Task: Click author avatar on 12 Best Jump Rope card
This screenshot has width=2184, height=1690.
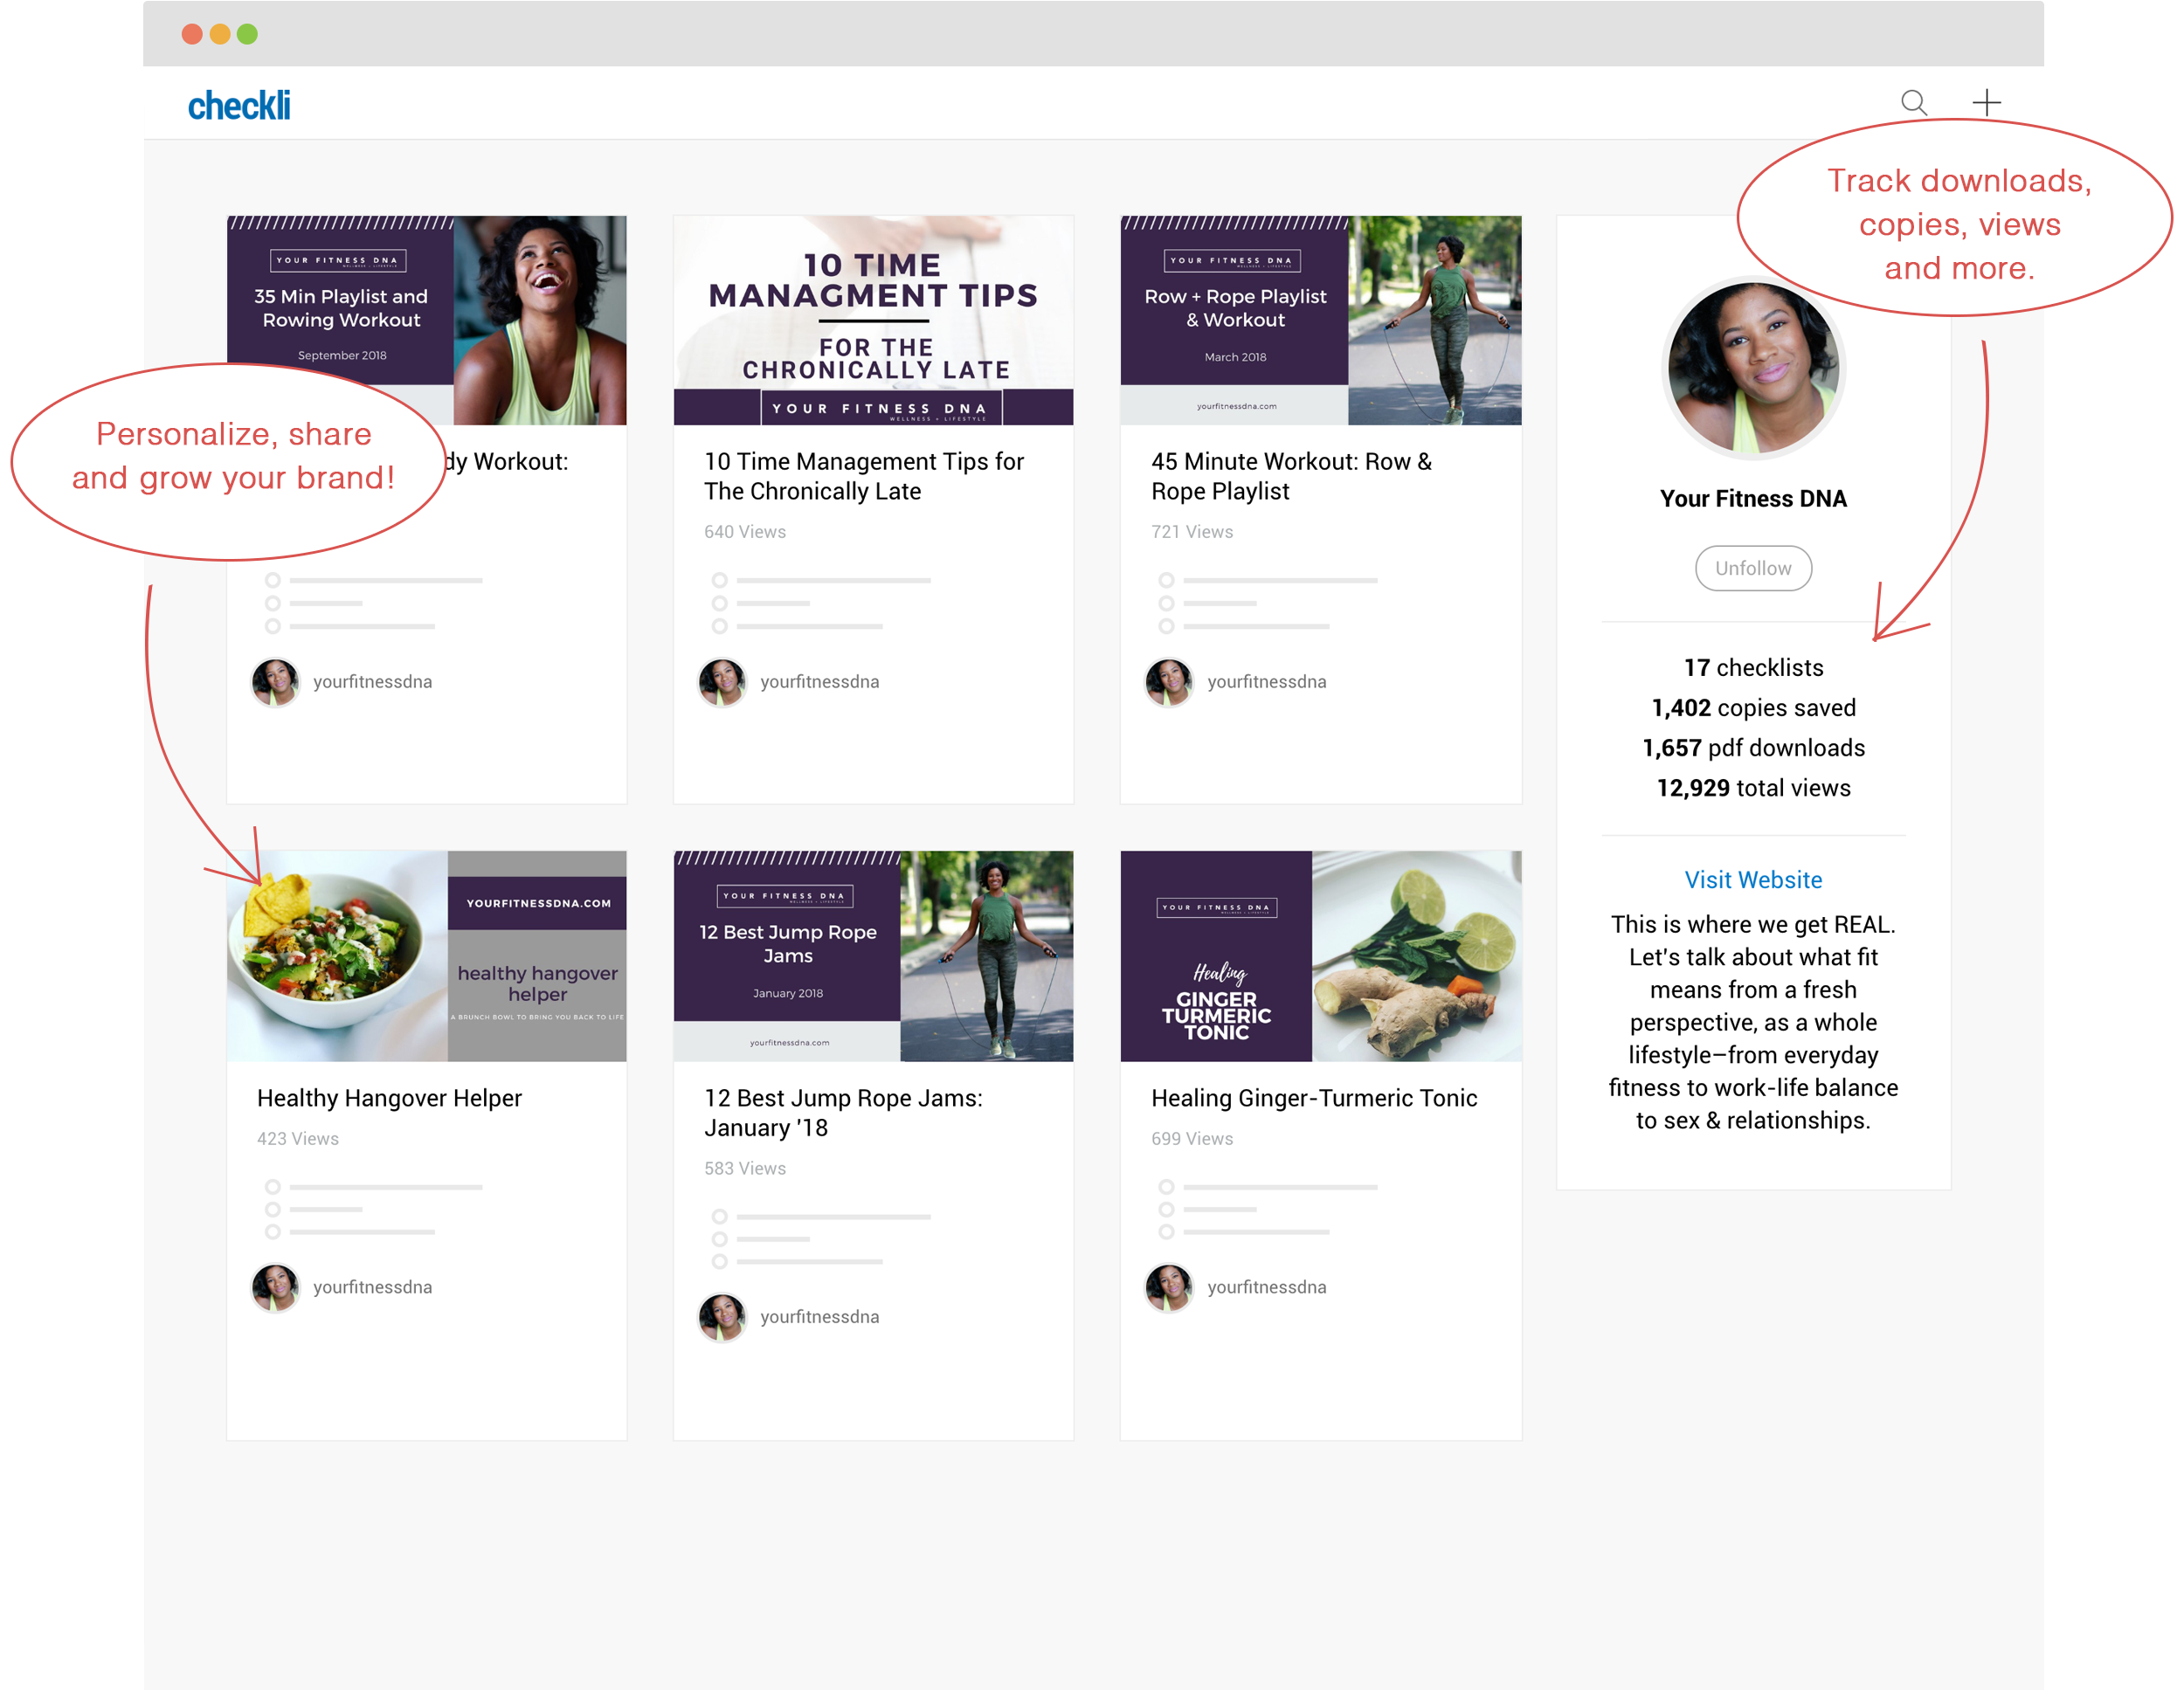Action: tap(721, 1317)
